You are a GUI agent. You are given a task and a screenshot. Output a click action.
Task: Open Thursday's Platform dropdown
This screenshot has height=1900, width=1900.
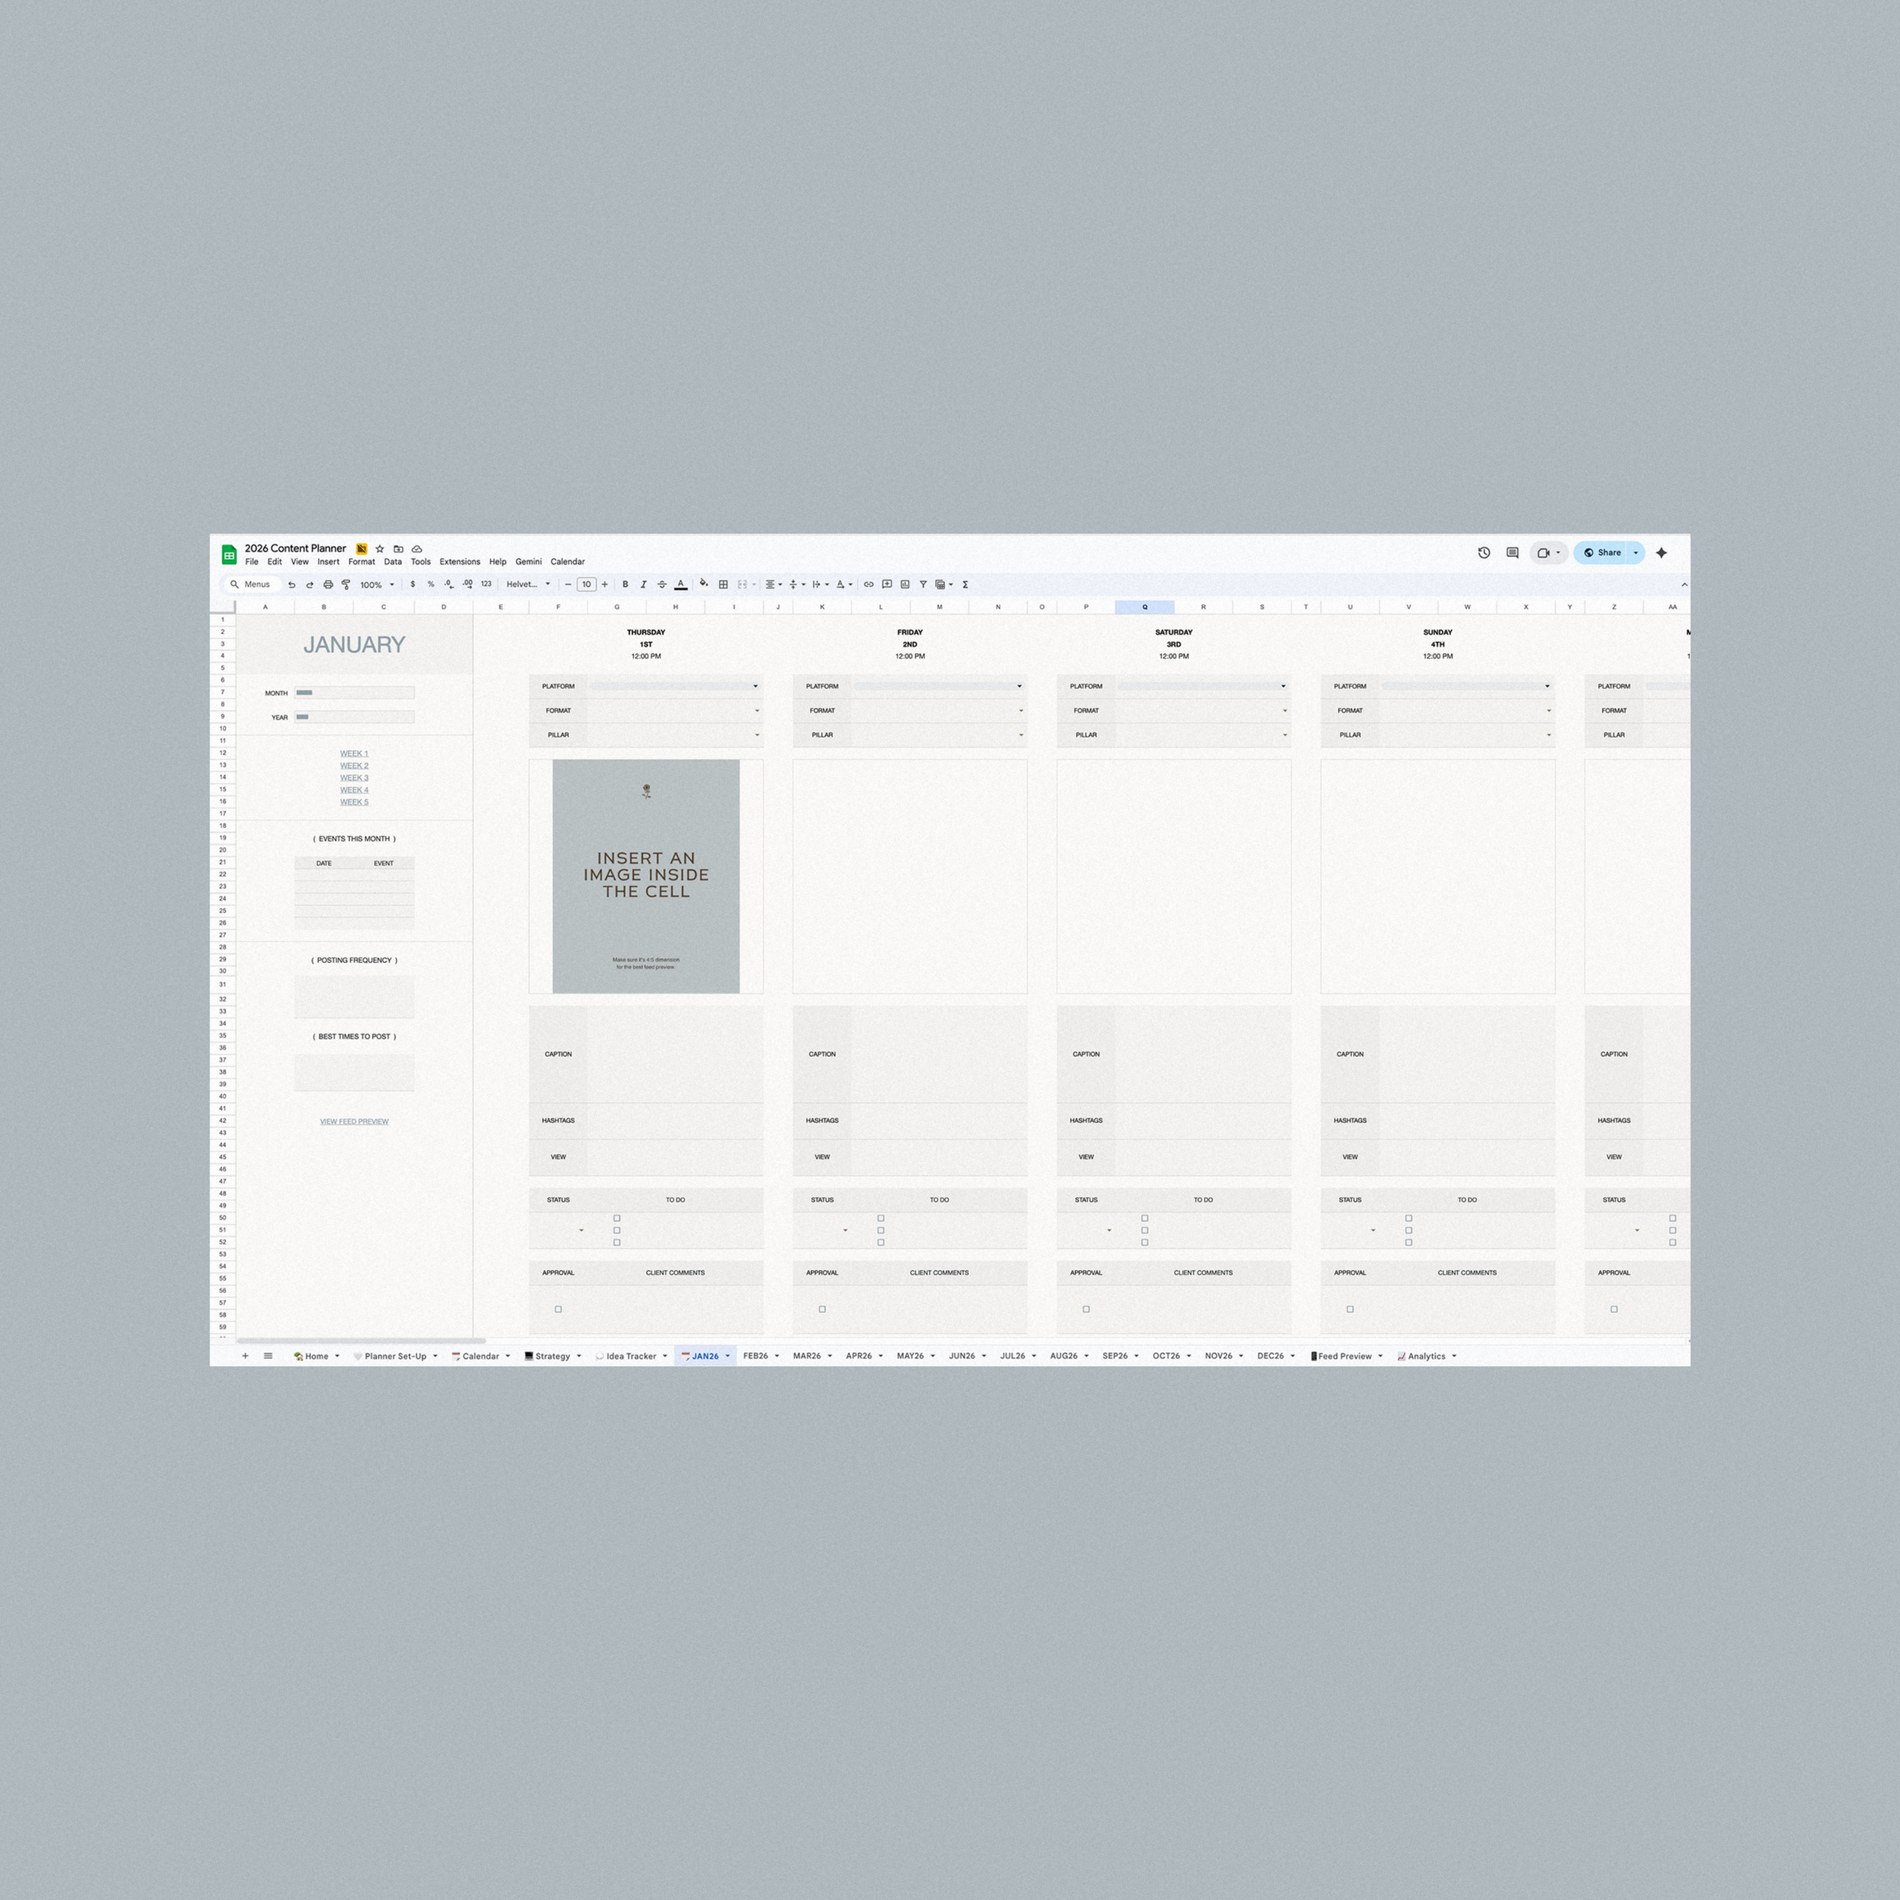pyautogui.click(x=755, y=686)
